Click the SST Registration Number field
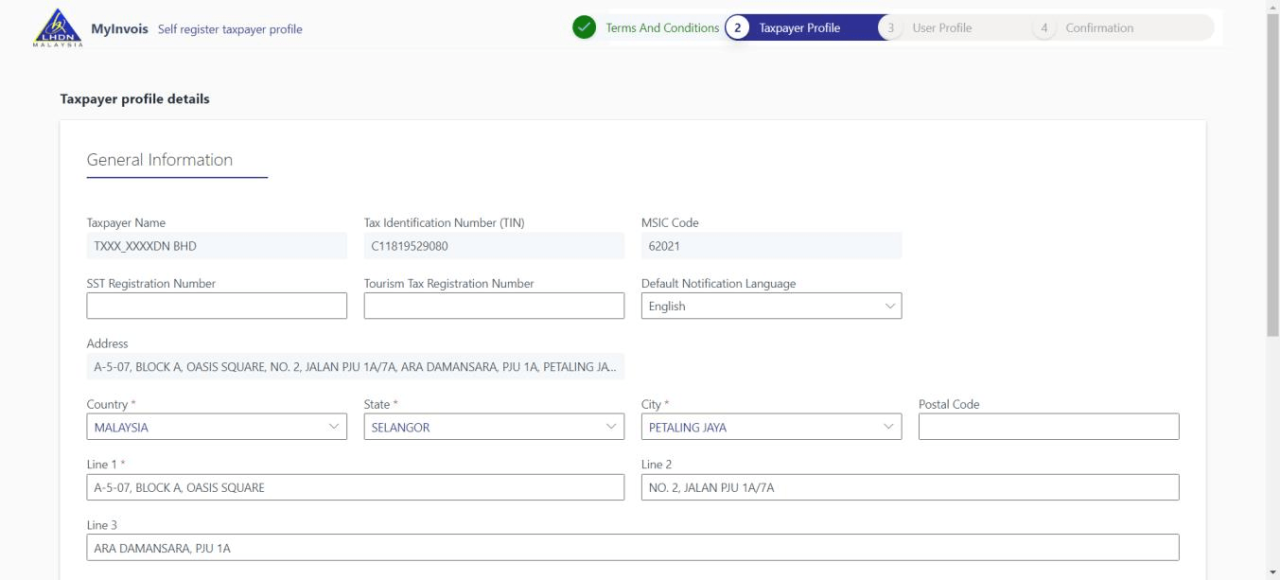 click(x=216, y=305)
